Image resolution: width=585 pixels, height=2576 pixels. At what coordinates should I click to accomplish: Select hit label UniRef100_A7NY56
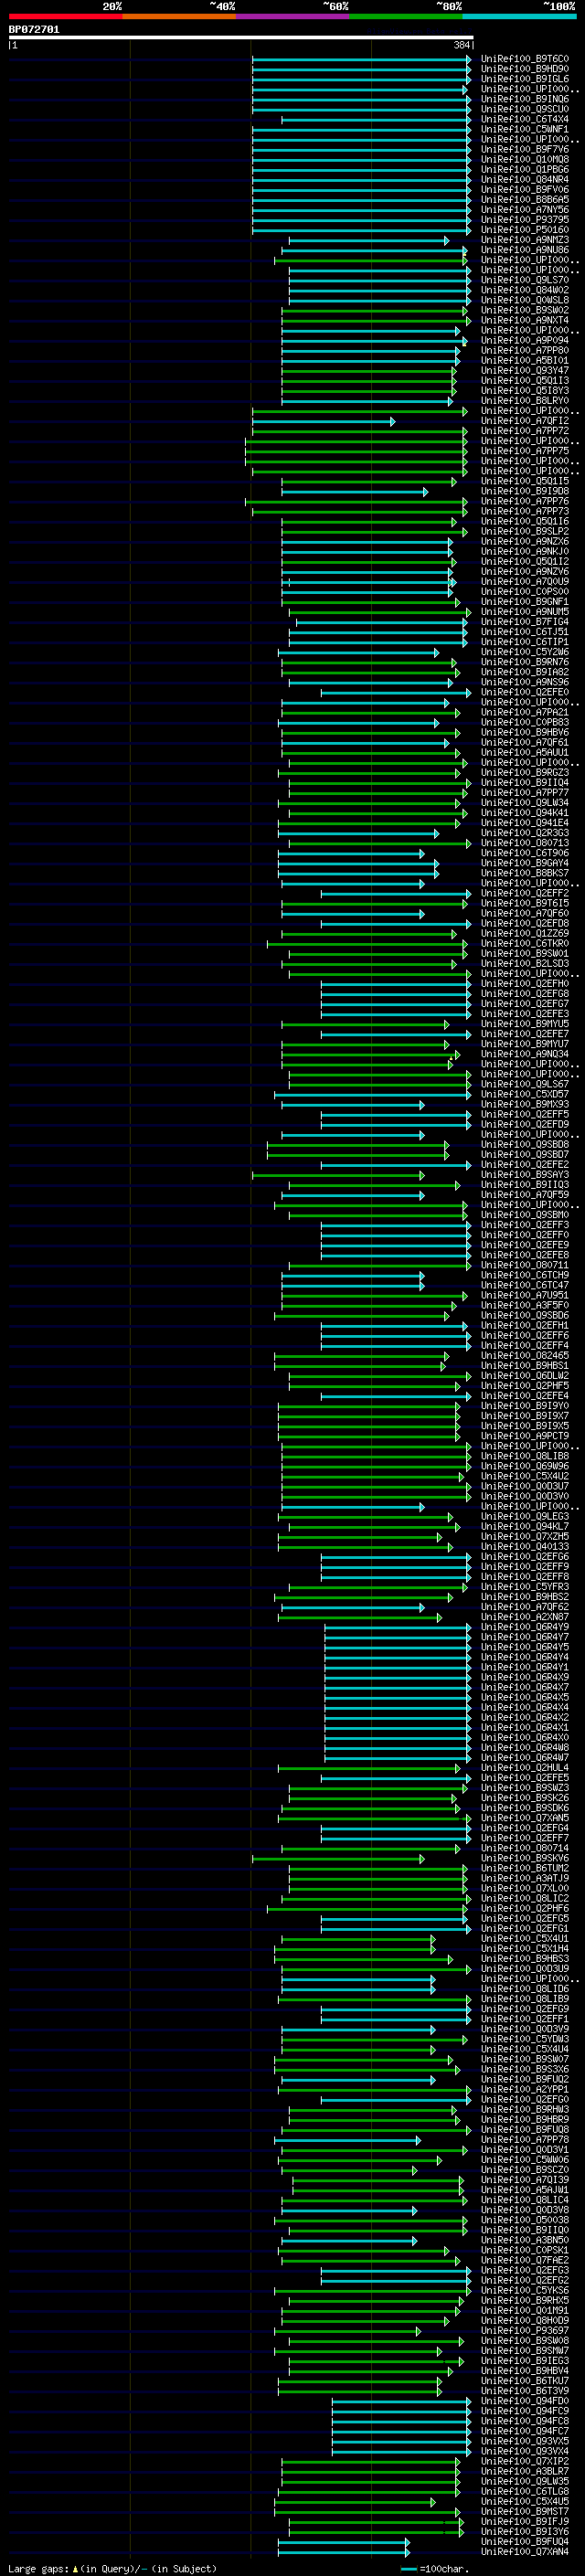pyautogui.click(x=525, y=210)
